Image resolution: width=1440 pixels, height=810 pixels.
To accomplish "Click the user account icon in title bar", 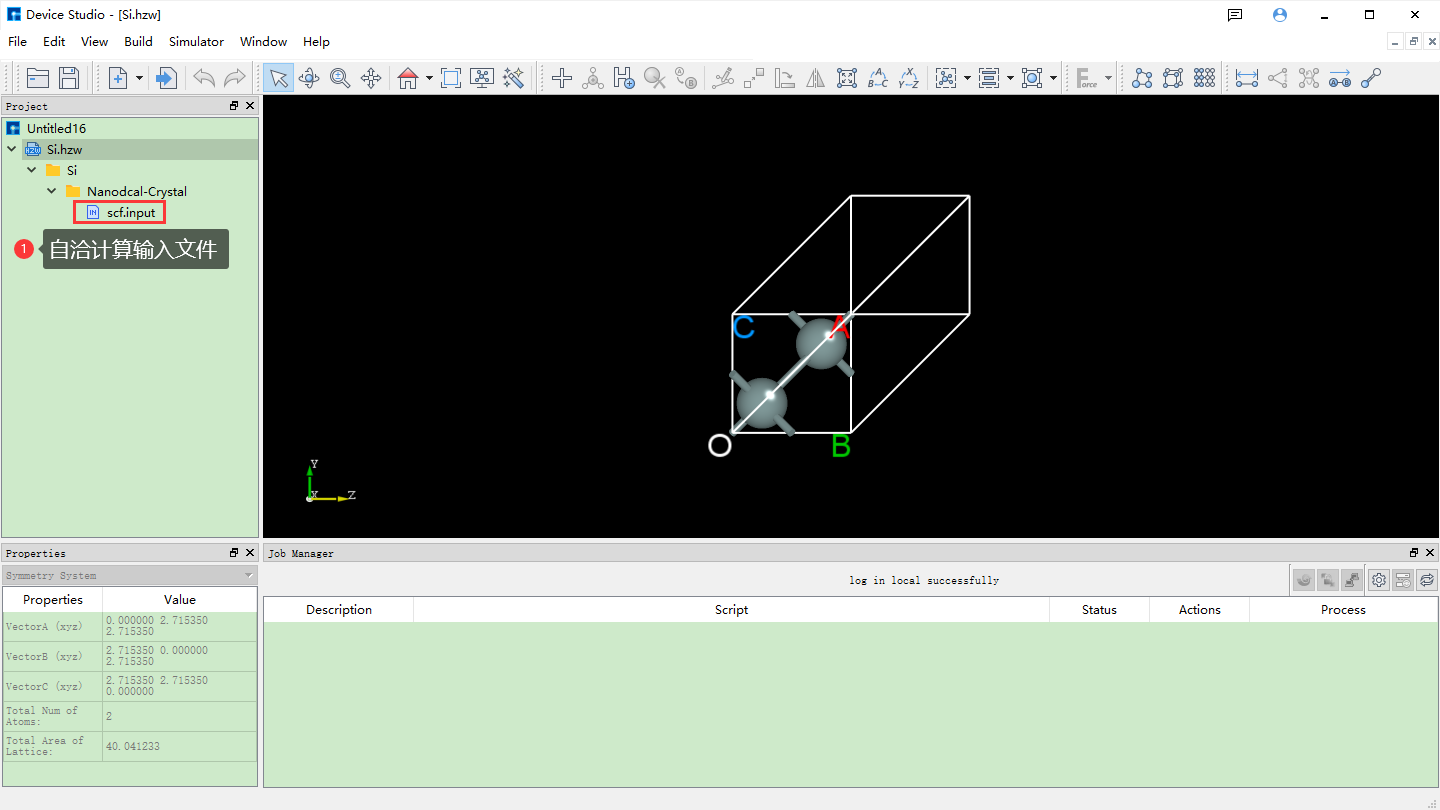I will [1280, 15].
